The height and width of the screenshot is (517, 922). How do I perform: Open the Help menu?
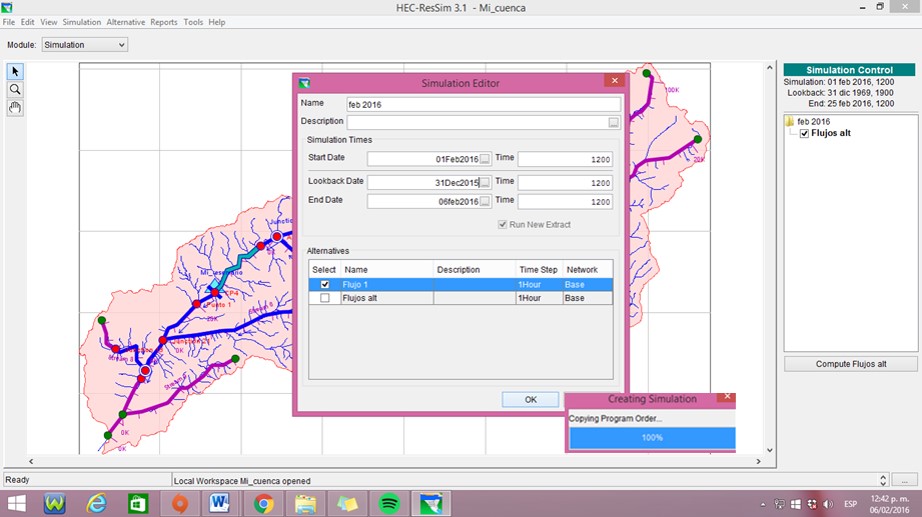(216, 22)
